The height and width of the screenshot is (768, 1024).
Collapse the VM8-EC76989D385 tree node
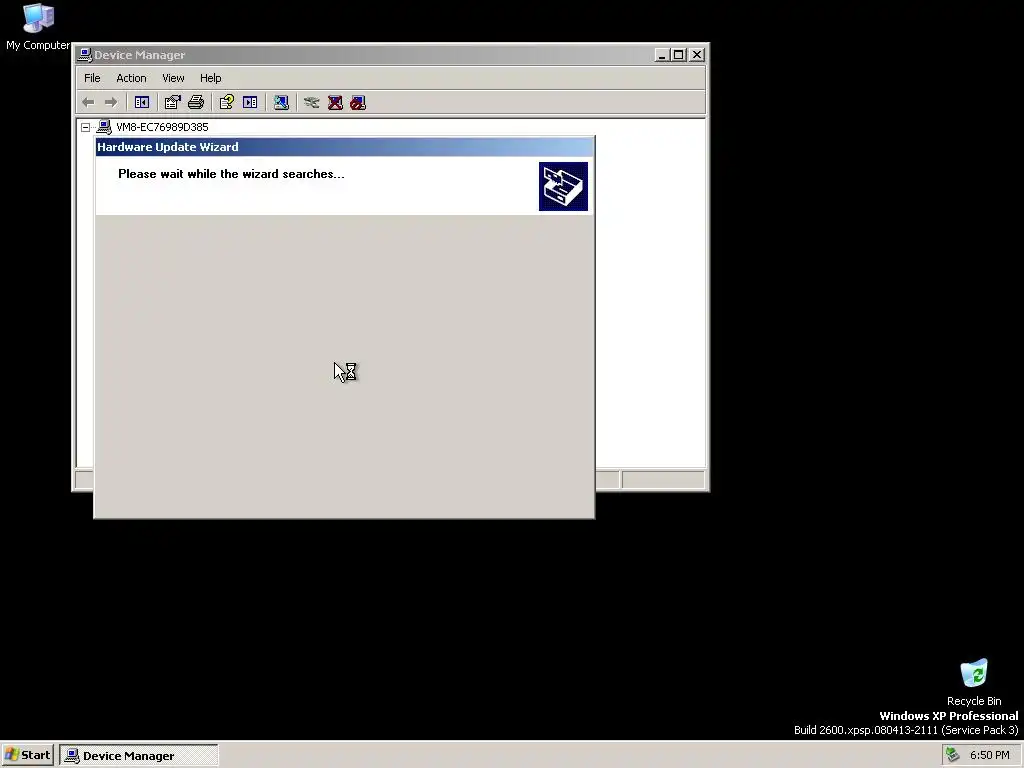pos(86,127)
